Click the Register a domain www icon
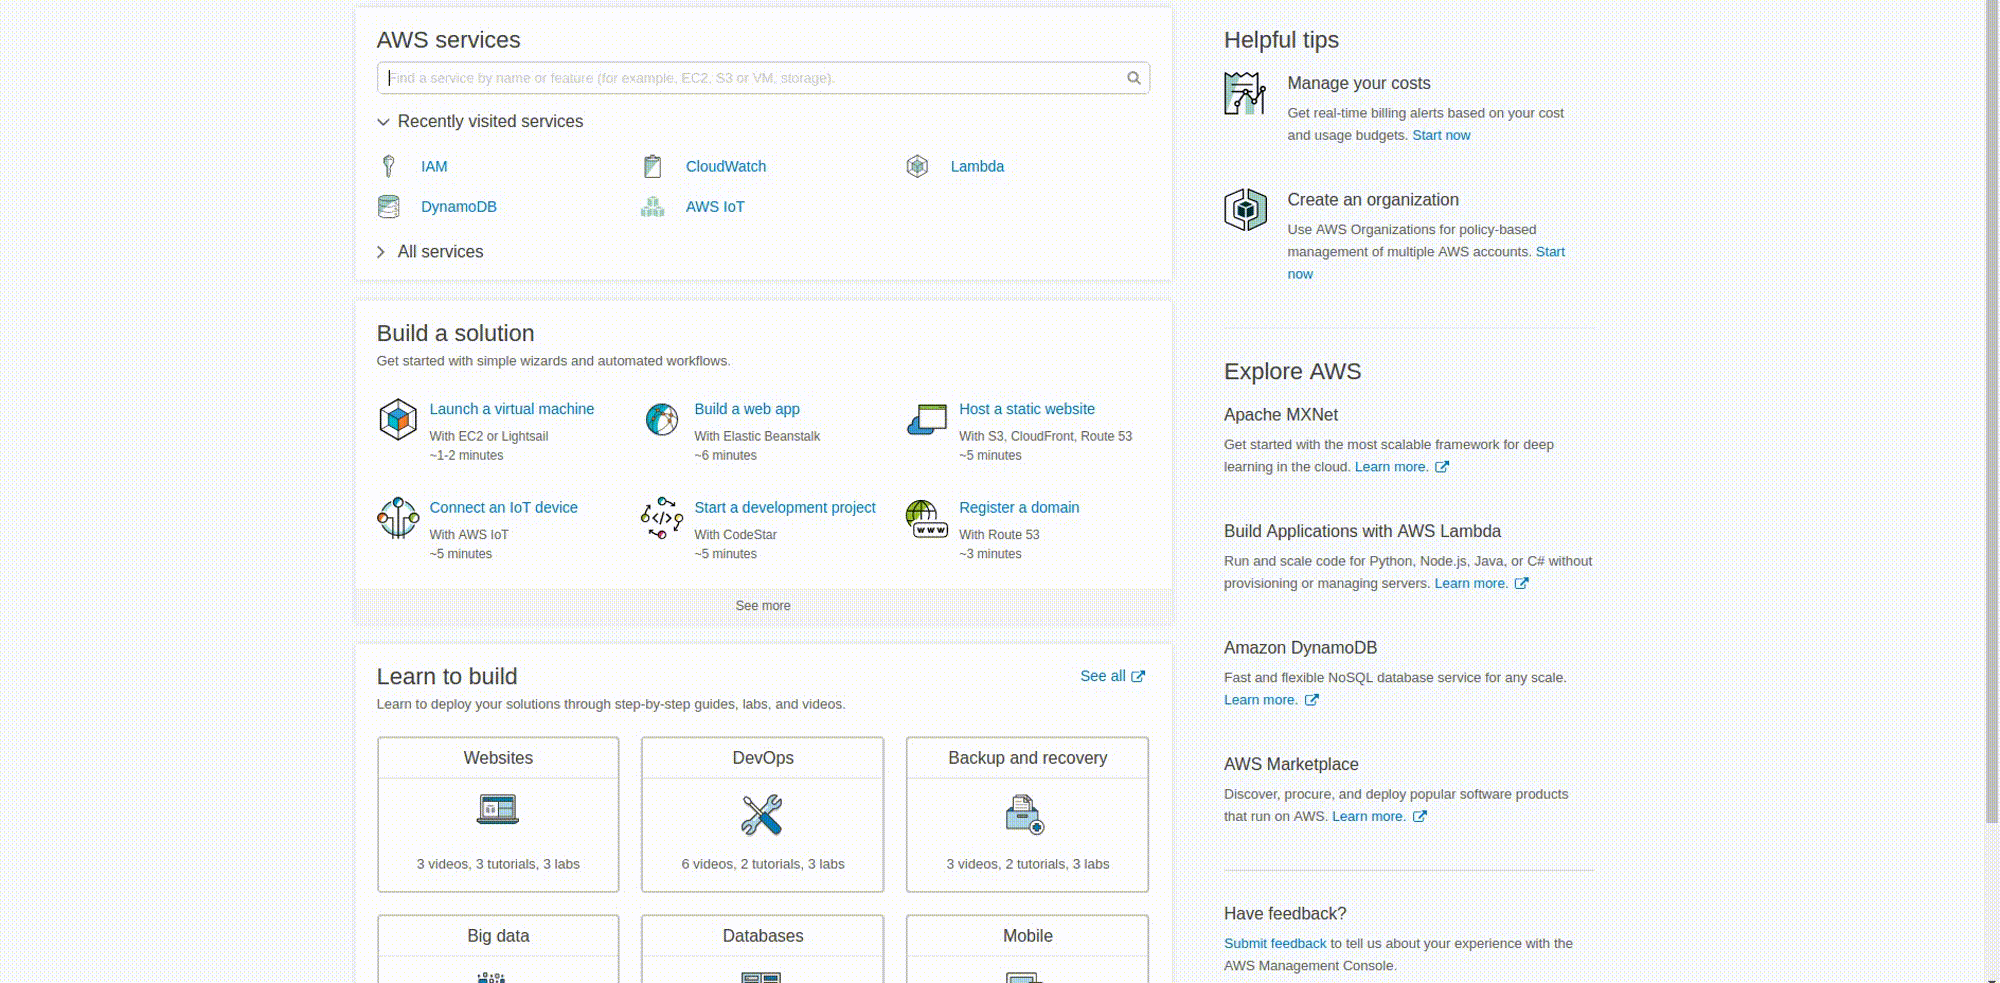 [926, 518]
